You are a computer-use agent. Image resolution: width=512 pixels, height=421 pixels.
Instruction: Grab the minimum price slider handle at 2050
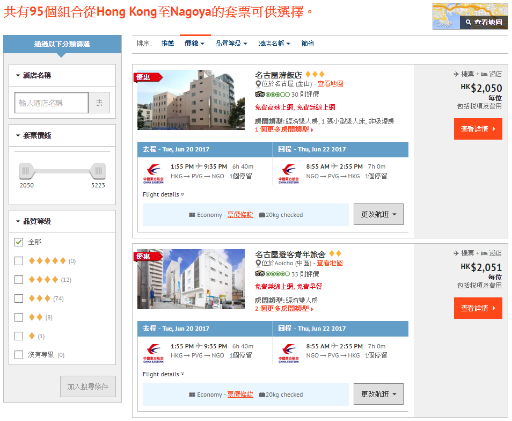[x=26, y=171]
